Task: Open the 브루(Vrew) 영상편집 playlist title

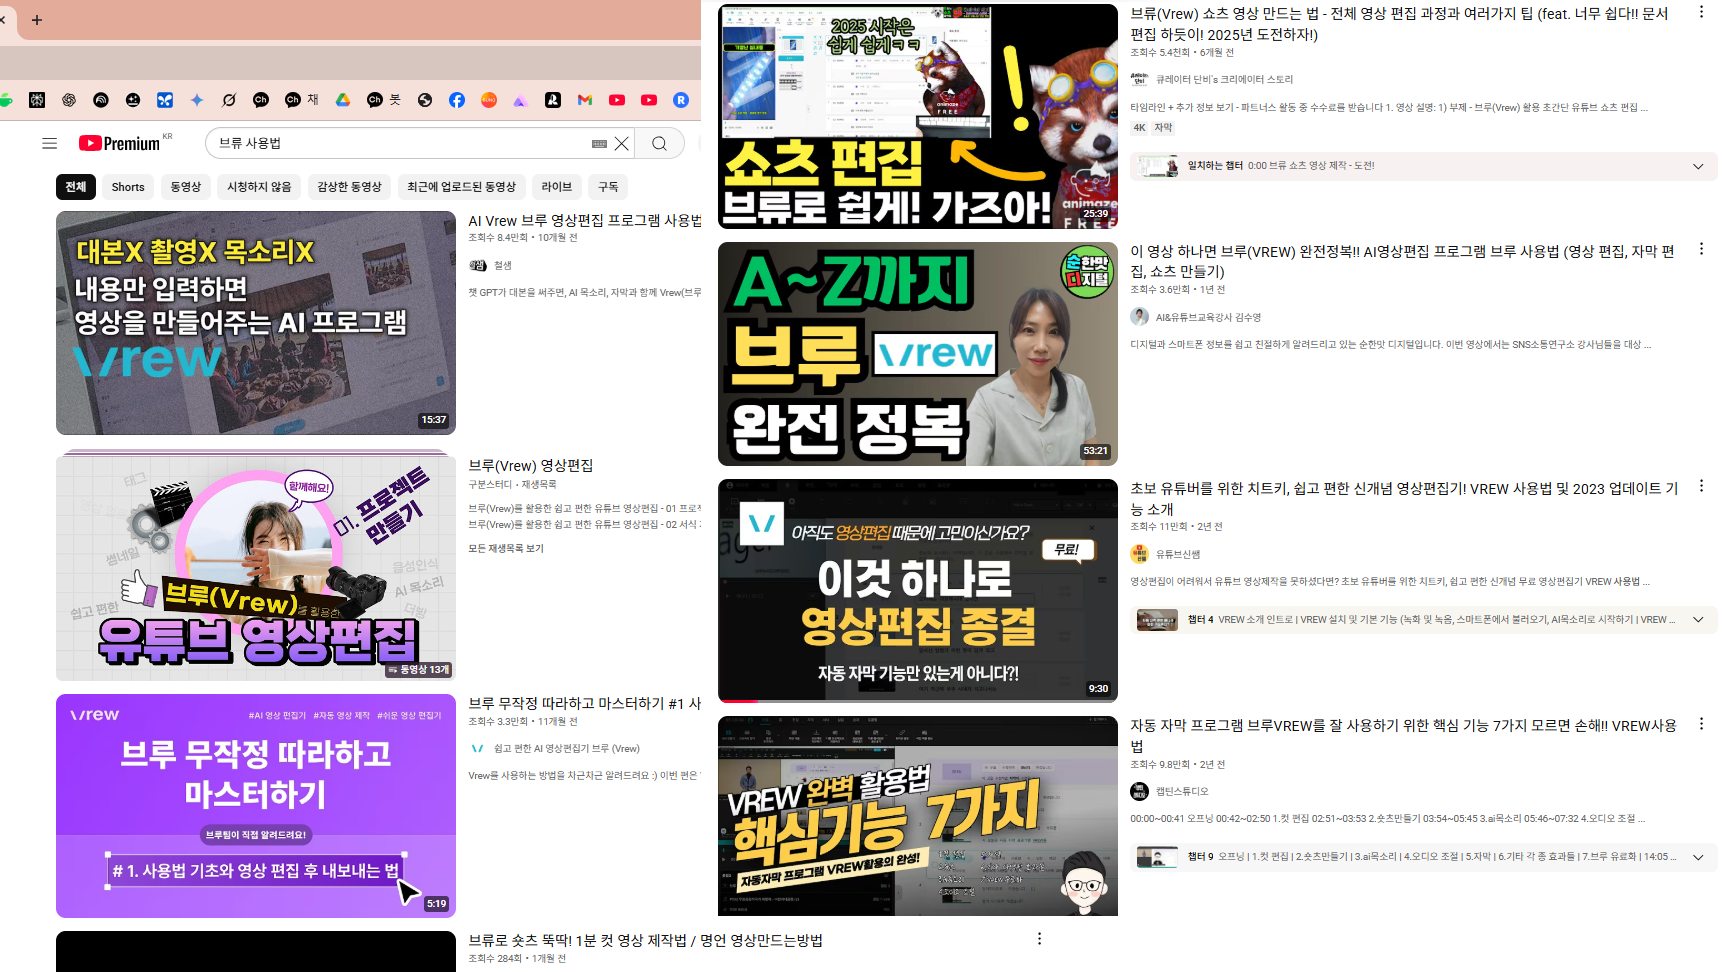Action: 531,466
